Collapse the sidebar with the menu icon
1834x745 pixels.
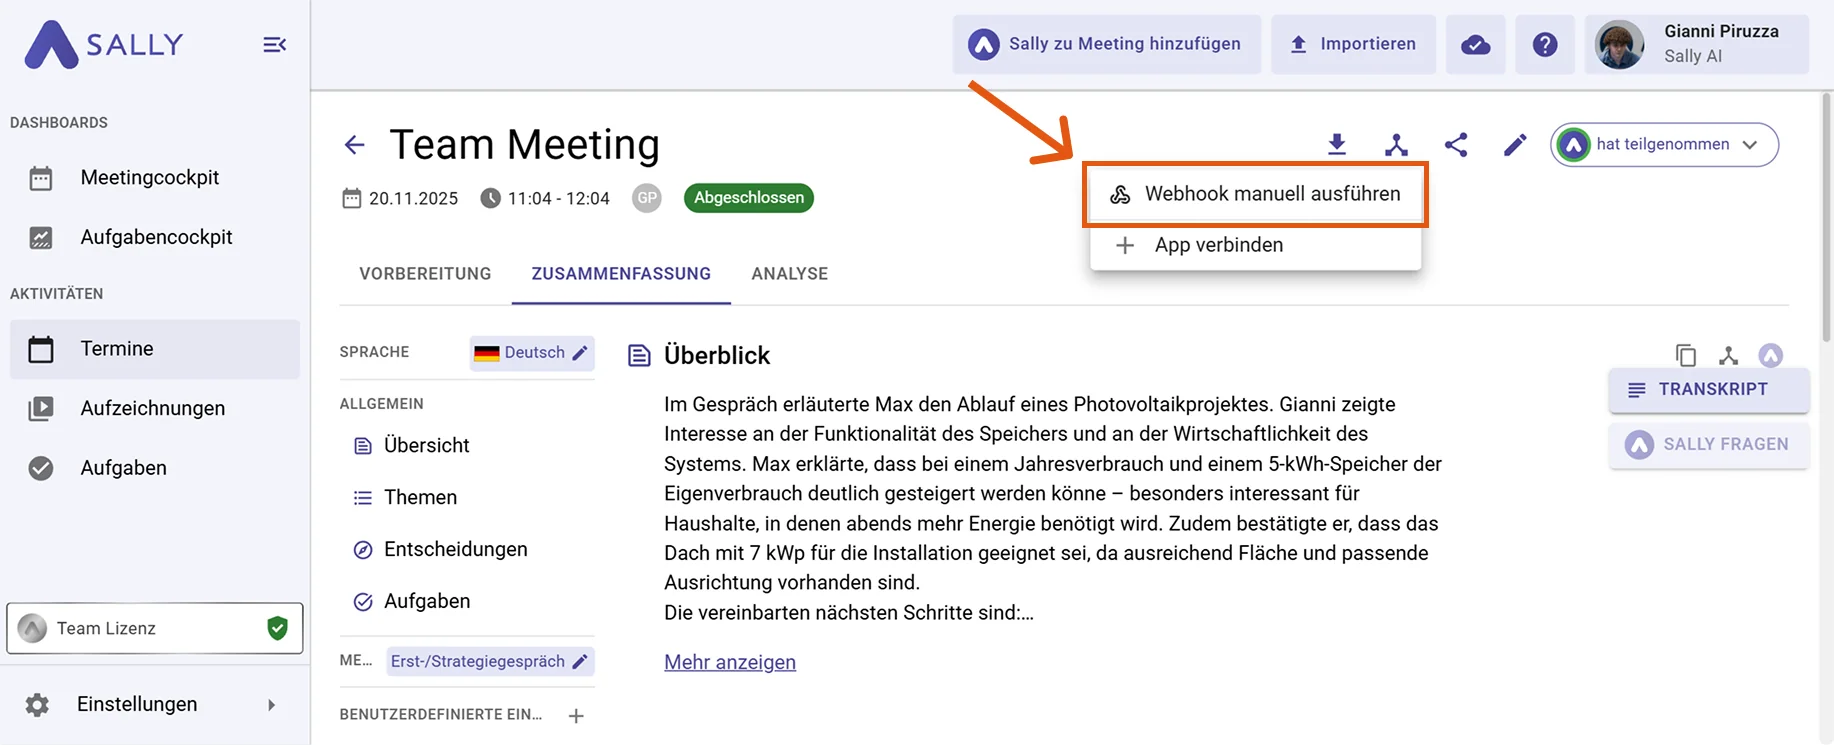coord(274,45)
